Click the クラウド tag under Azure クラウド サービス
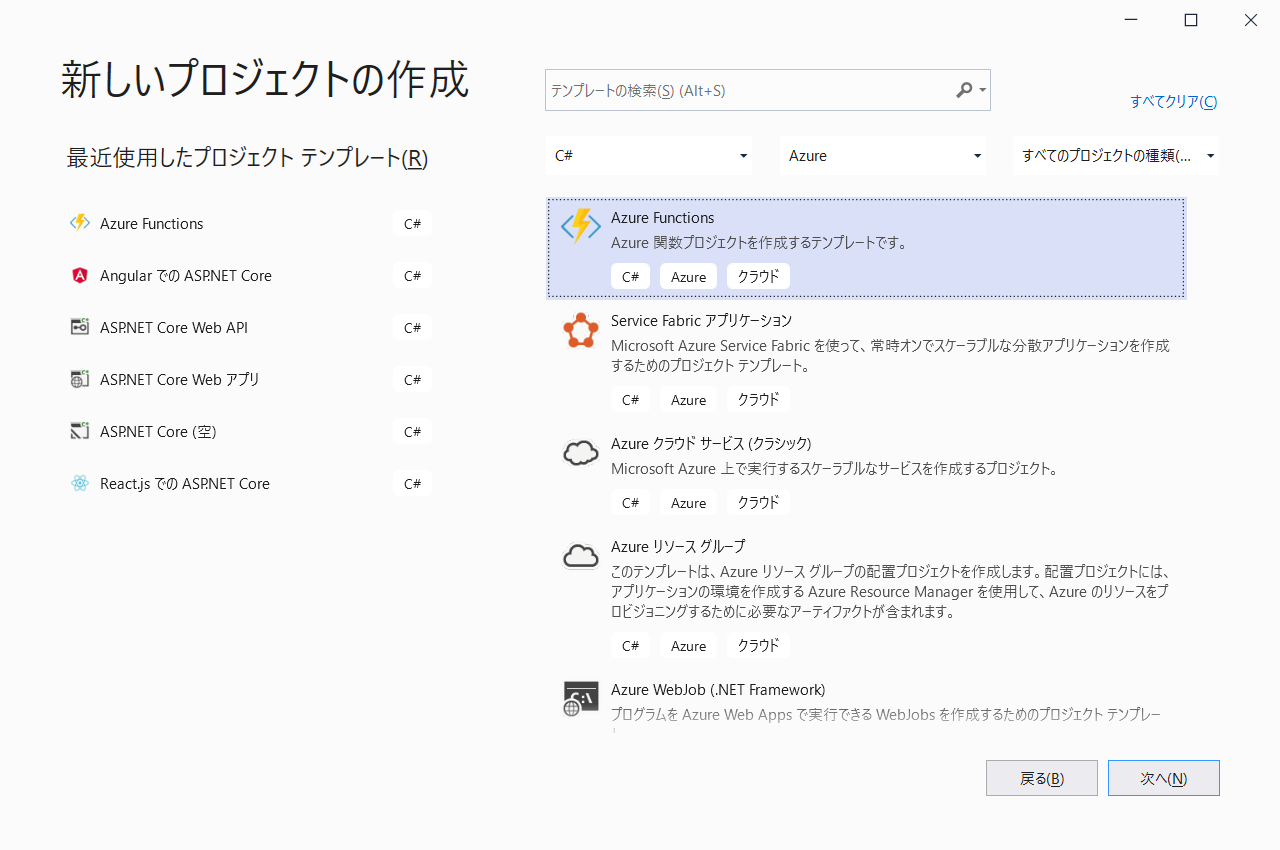This screenshot has width=1280, height=850. [758, 503]
